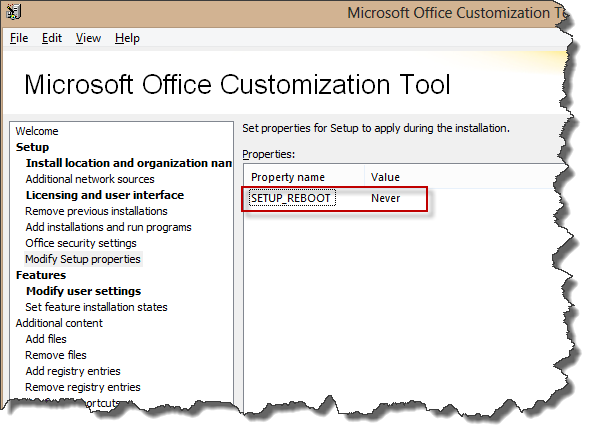Open the Help menu
The image size is (598, 441).
pyautogui.click(x=127, y=38)
